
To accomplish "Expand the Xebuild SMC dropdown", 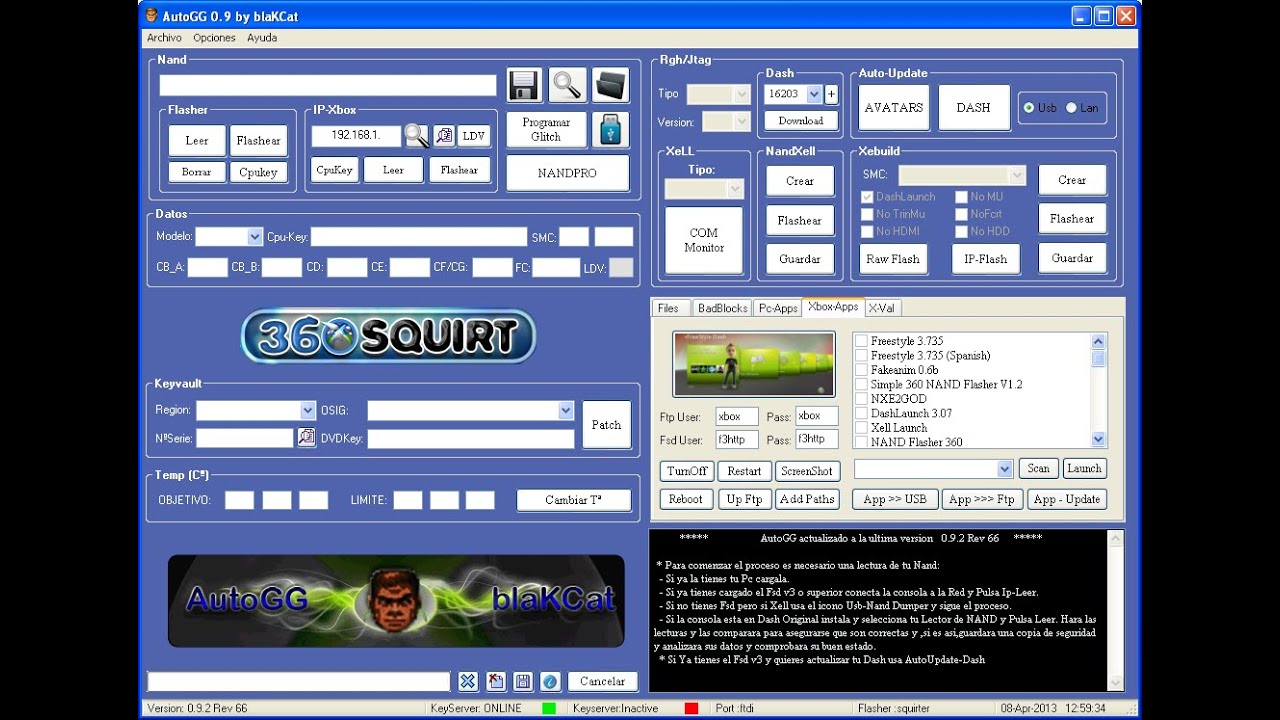I will tap(1018, 176).
